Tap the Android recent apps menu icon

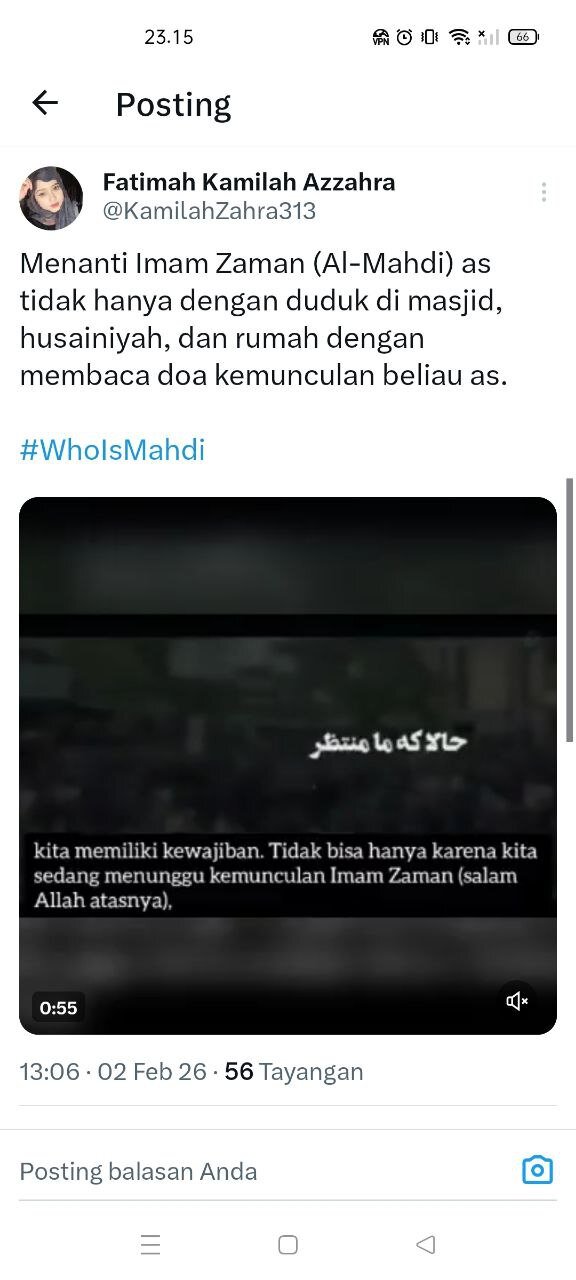[151, 1244]
